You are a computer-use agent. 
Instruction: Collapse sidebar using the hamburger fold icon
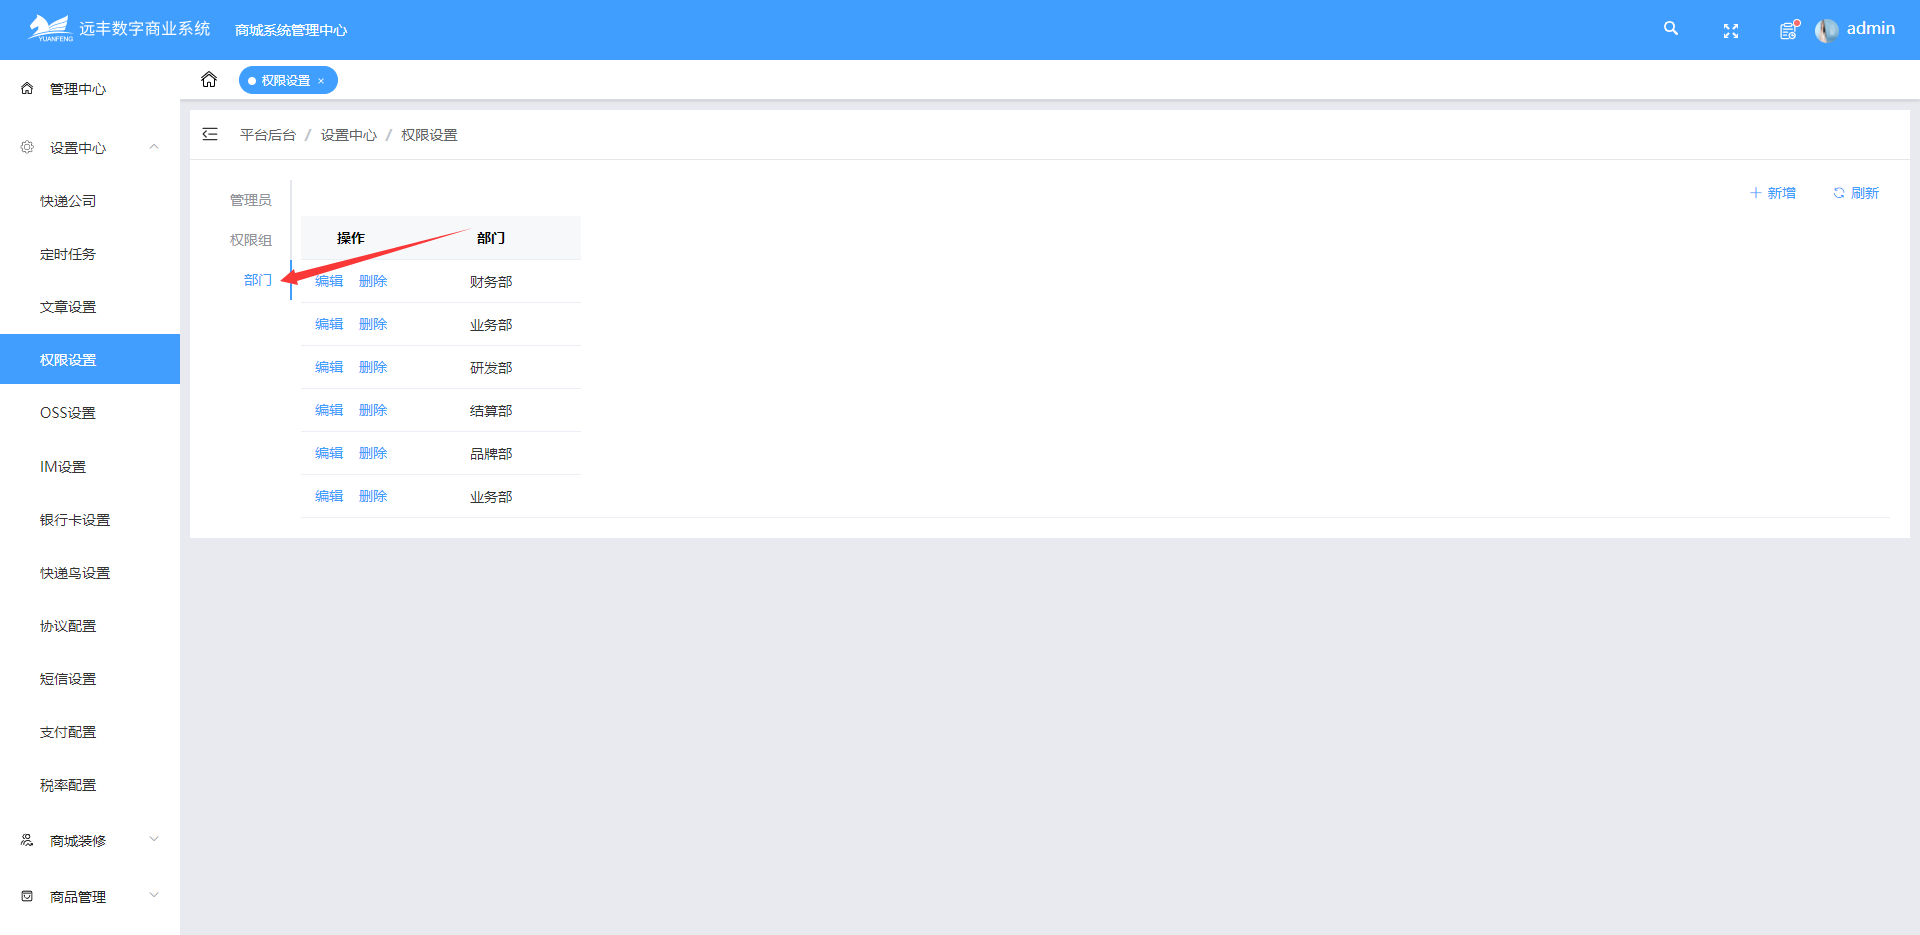pos(210,134)
